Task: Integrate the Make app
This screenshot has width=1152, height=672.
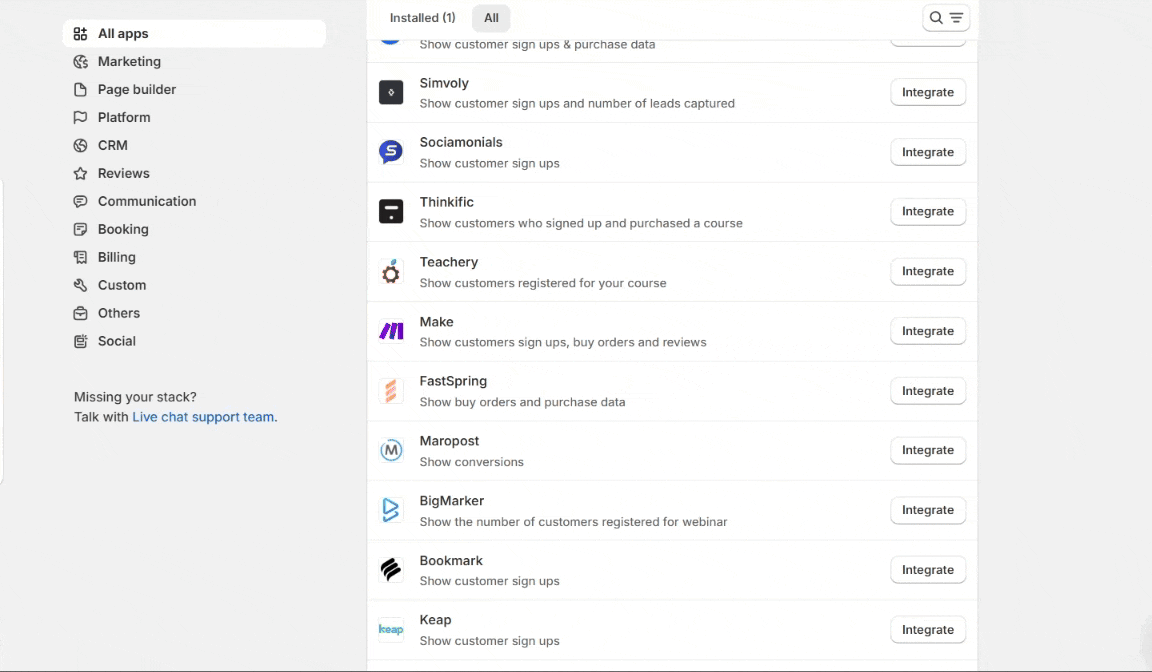Action: coord(928,331)
